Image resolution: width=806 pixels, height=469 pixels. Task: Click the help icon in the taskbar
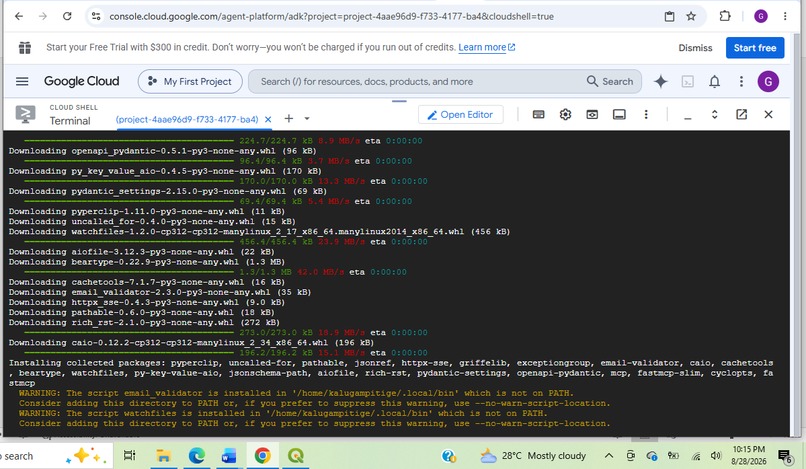448,456
